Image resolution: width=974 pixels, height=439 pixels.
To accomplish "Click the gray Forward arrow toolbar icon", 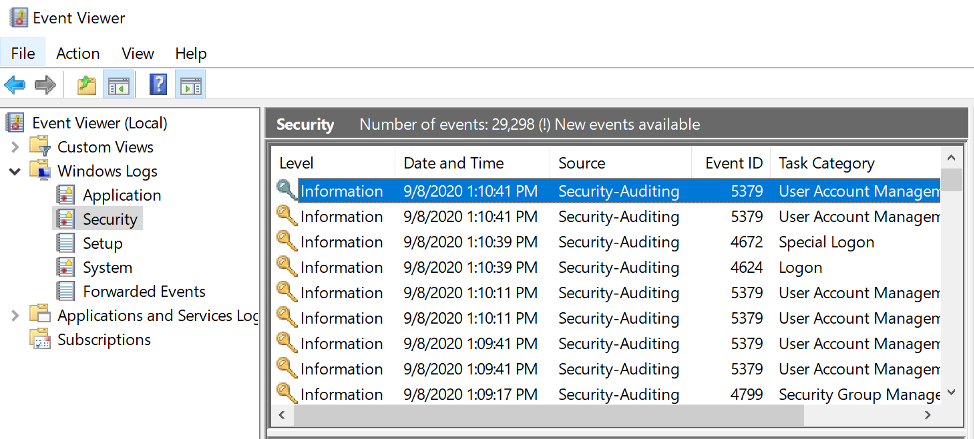I will click(x=45, y=85).
